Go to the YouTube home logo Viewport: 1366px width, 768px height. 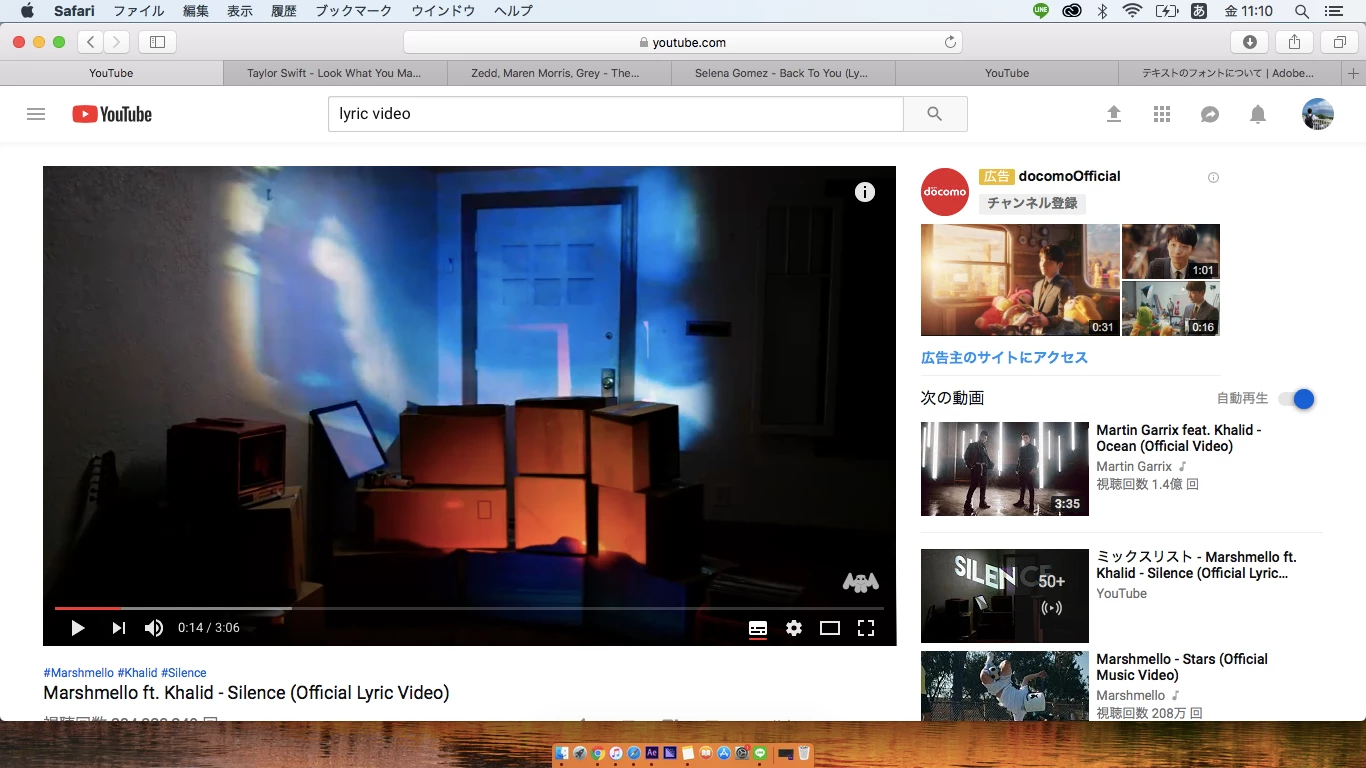tap(112, 114)
